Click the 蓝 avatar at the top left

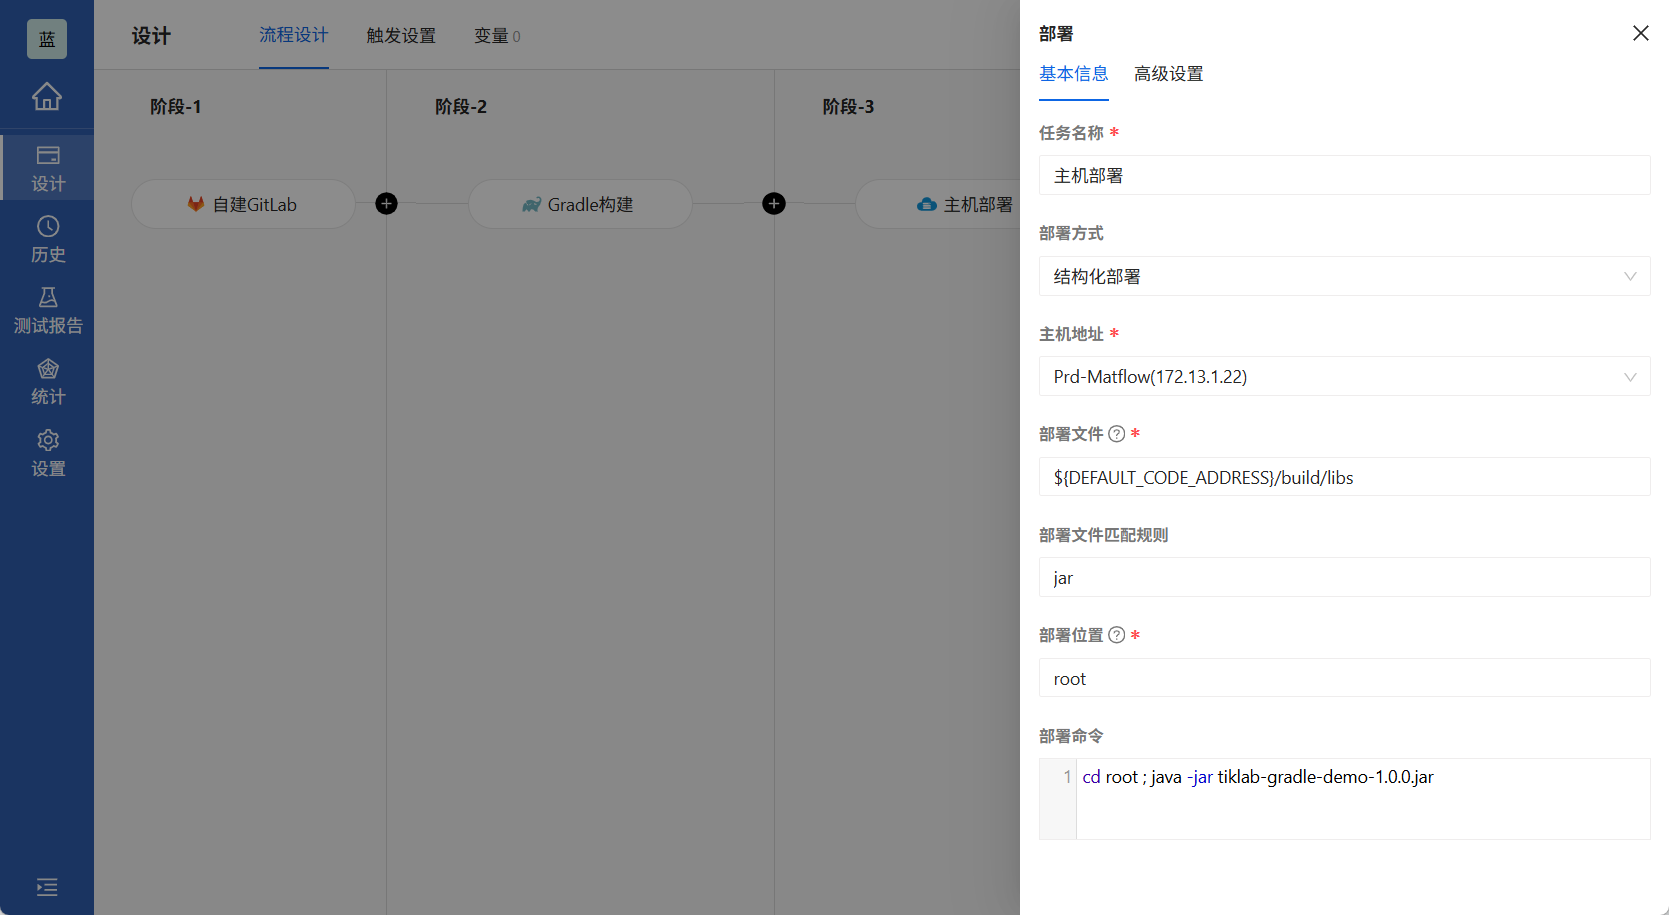pos(46,38)
